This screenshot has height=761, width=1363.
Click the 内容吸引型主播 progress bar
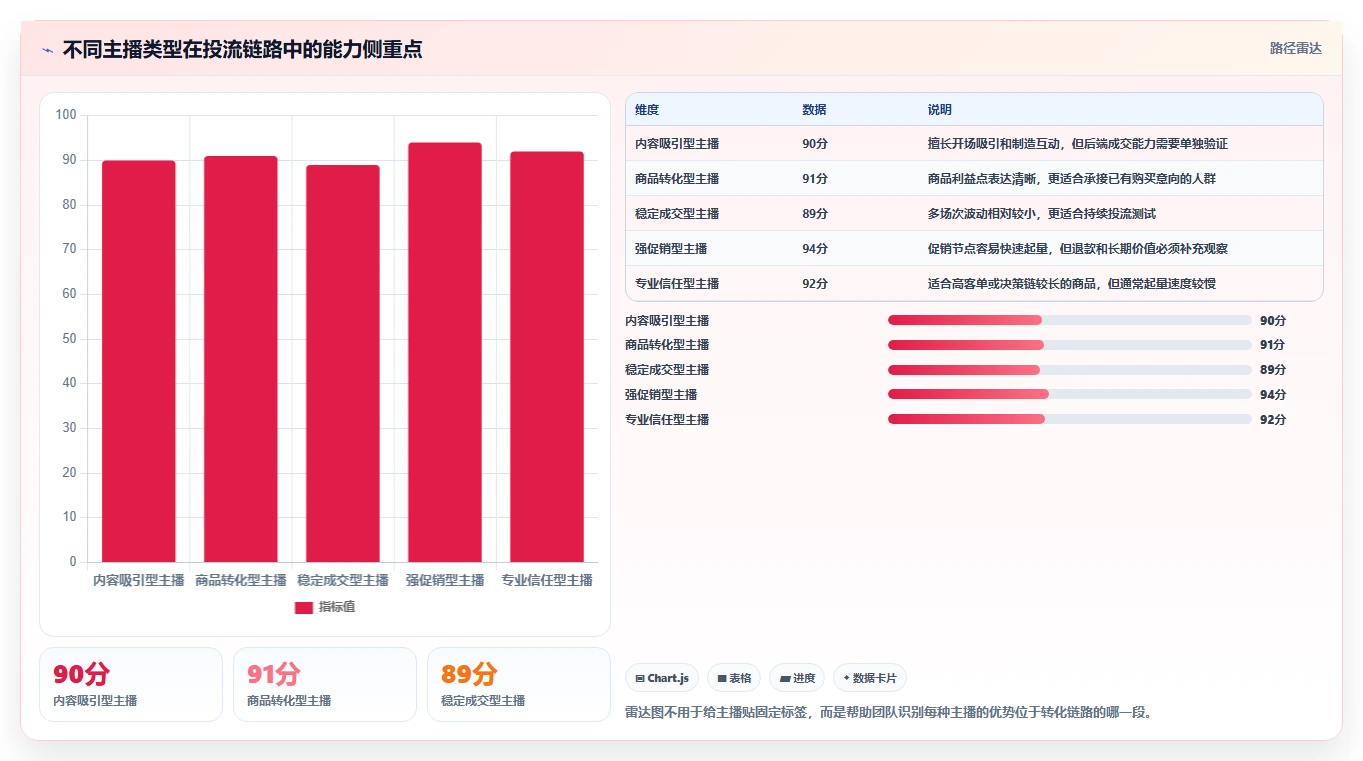point(1070,320)
